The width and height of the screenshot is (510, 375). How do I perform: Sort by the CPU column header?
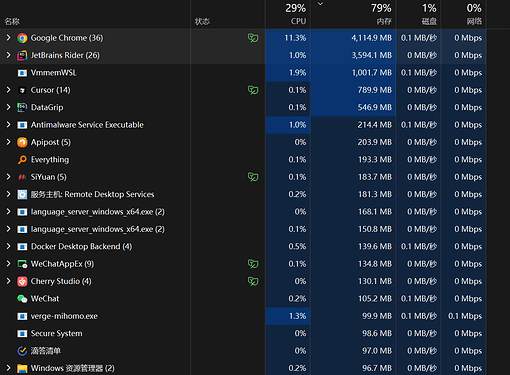pos(288,14)
